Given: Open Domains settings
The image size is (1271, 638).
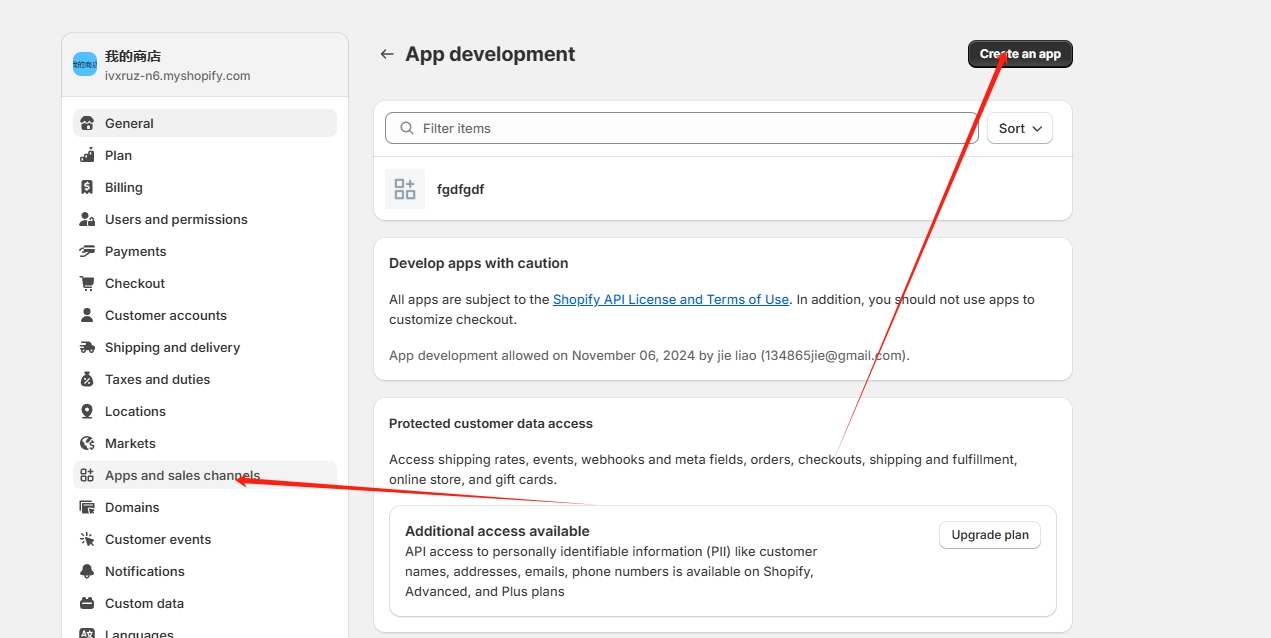Looking at the screenshot, I should pyautogui.click(x=205, y=507).
